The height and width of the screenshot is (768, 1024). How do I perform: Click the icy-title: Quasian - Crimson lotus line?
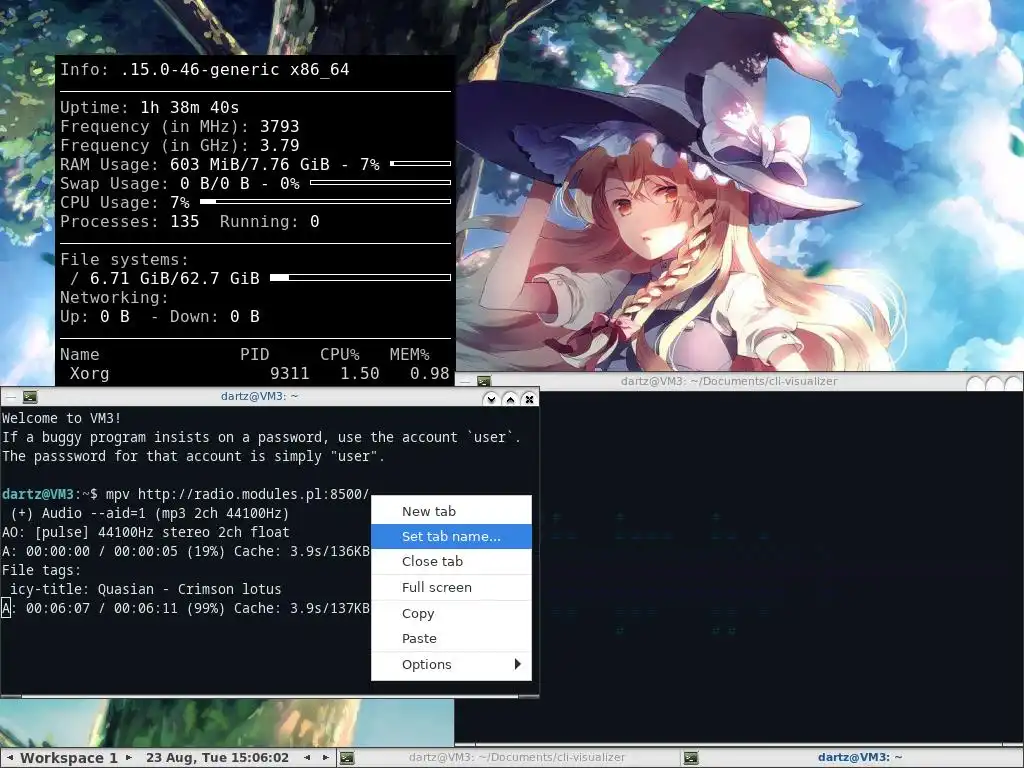(146, 589)
